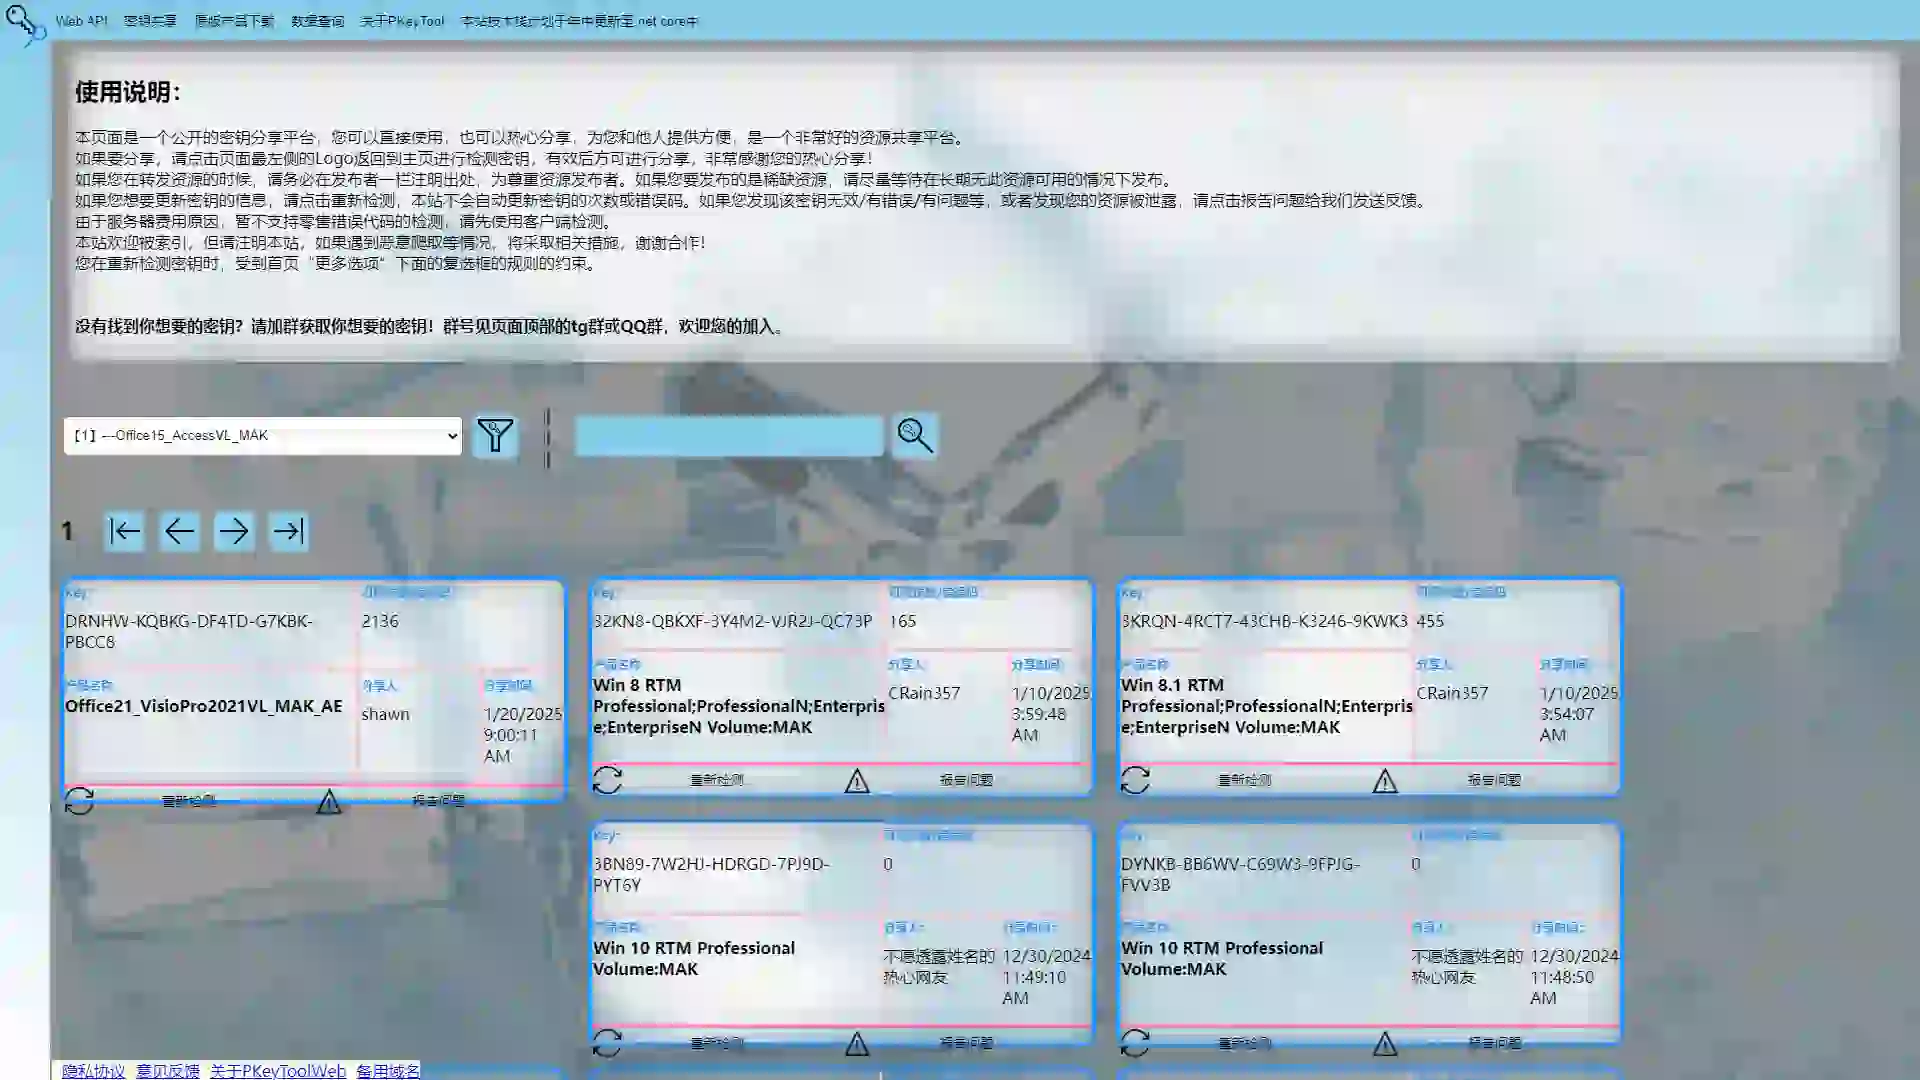Jump to the last page icon
Viewport: 1920px width, 1080px height.
tap(288, 531)
